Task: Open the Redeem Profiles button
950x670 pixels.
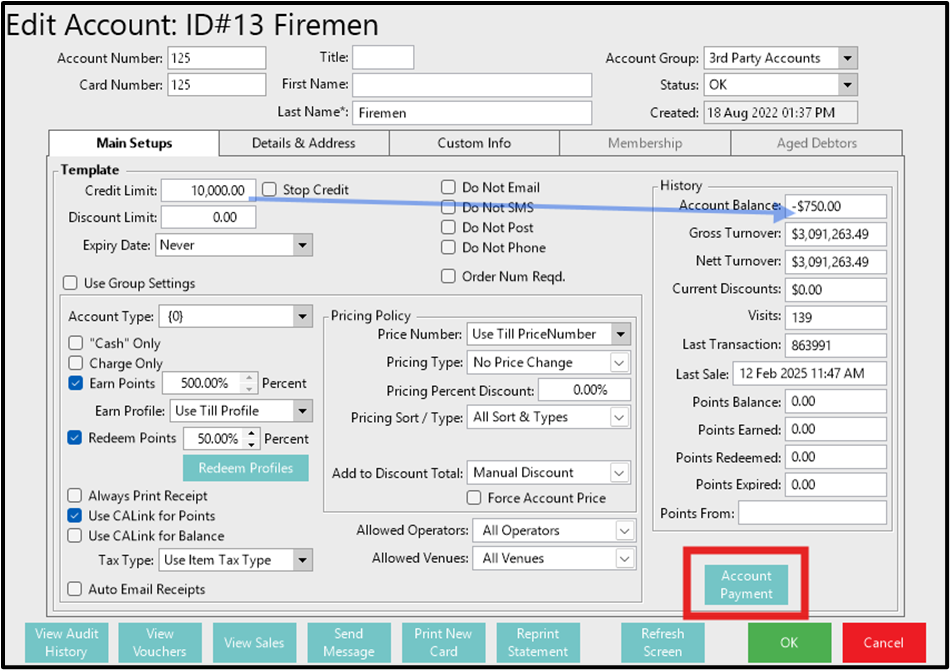Action: 245,468
